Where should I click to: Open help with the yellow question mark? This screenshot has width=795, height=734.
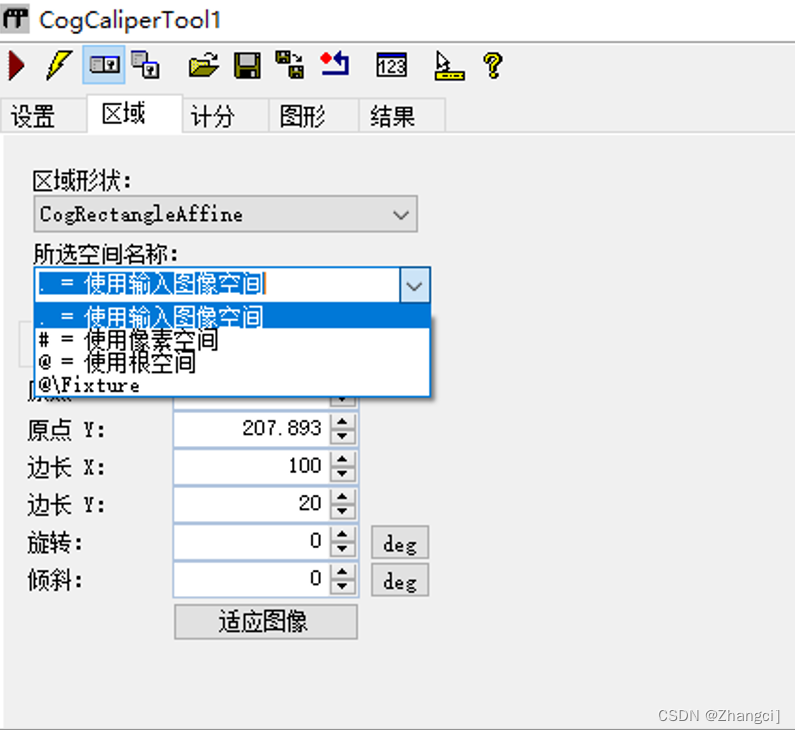point(493,65)
